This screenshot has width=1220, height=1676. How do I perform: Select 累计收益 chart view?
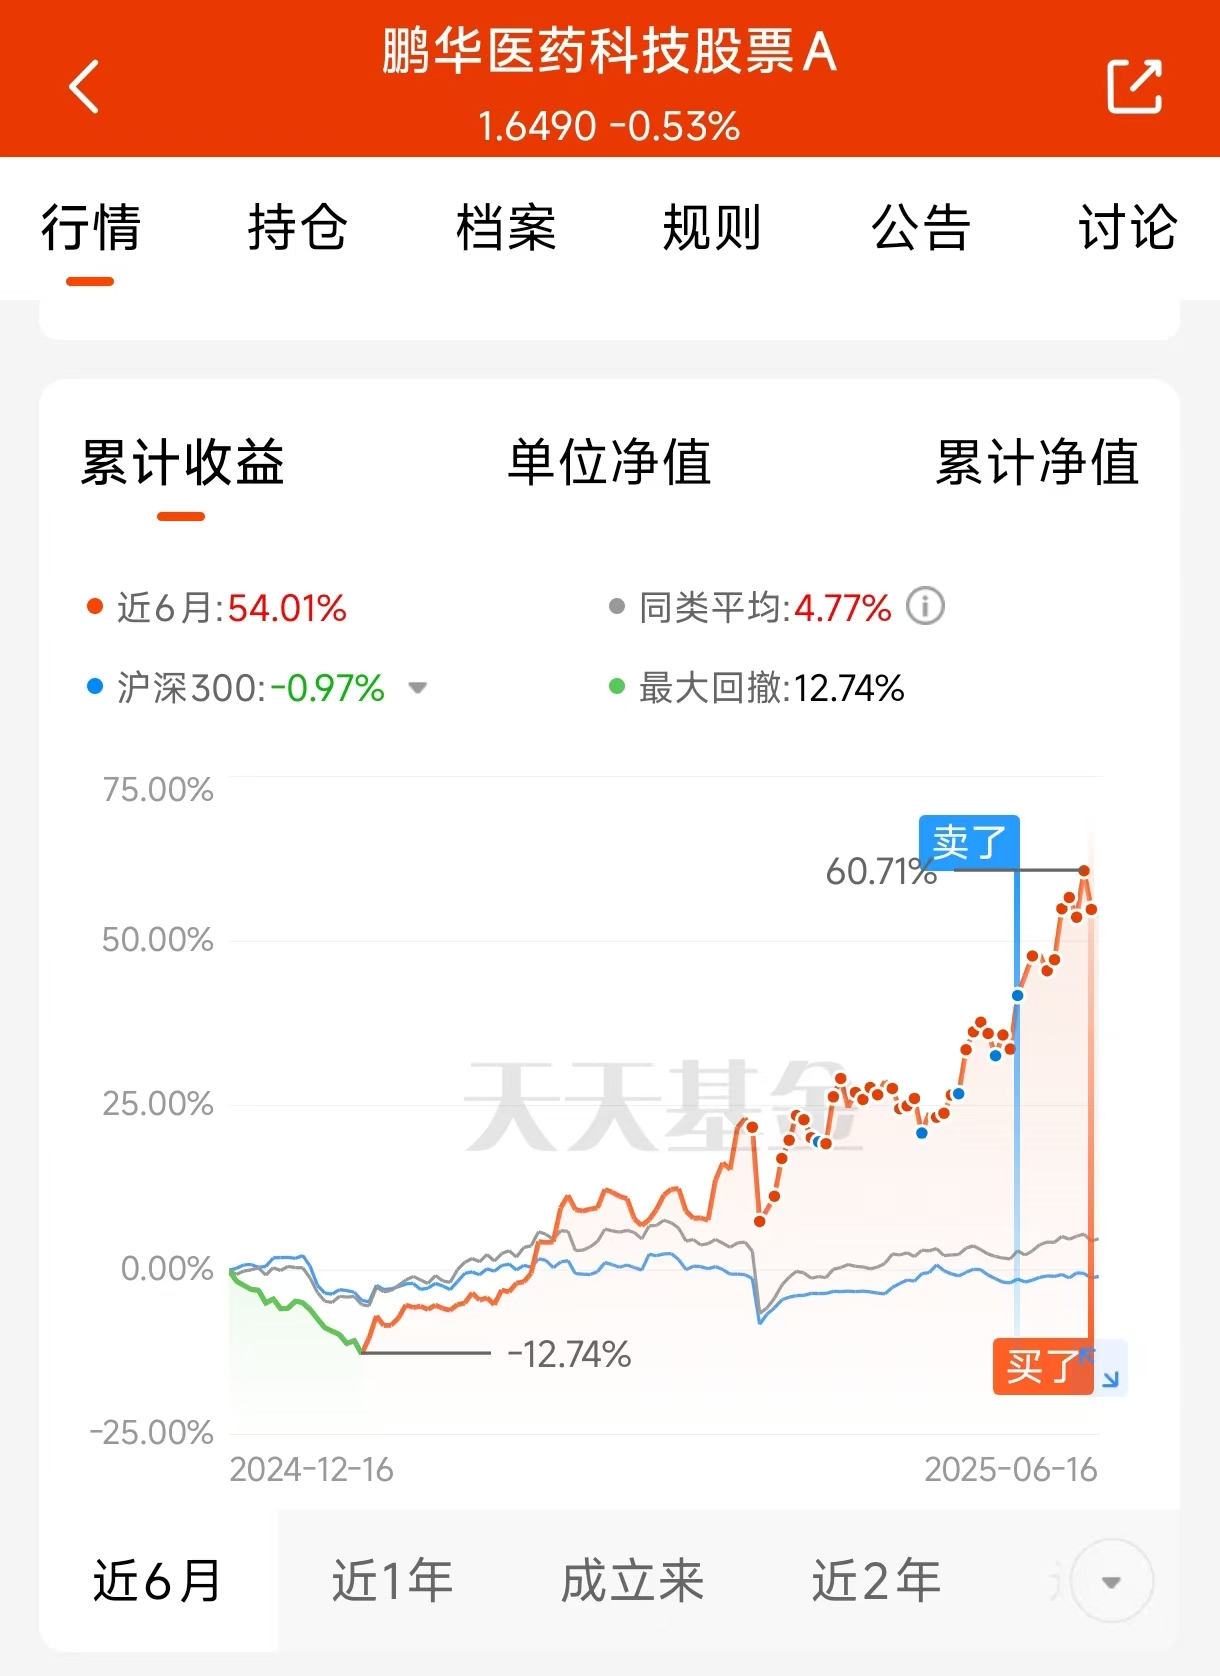coord(182,463)
